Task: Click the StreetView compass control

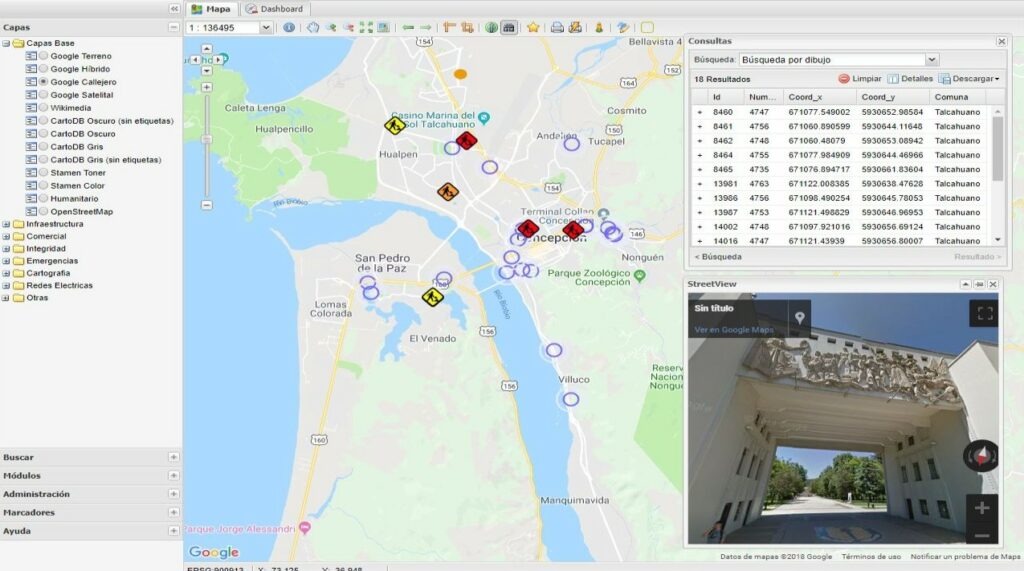Action: coord(981,455)
